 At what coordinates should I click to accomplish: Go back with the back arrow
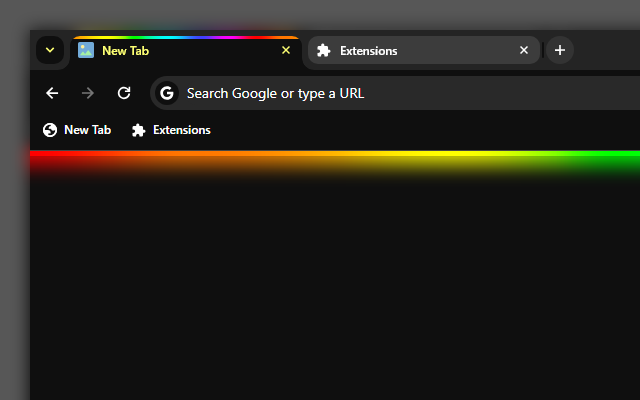point(52,93)
